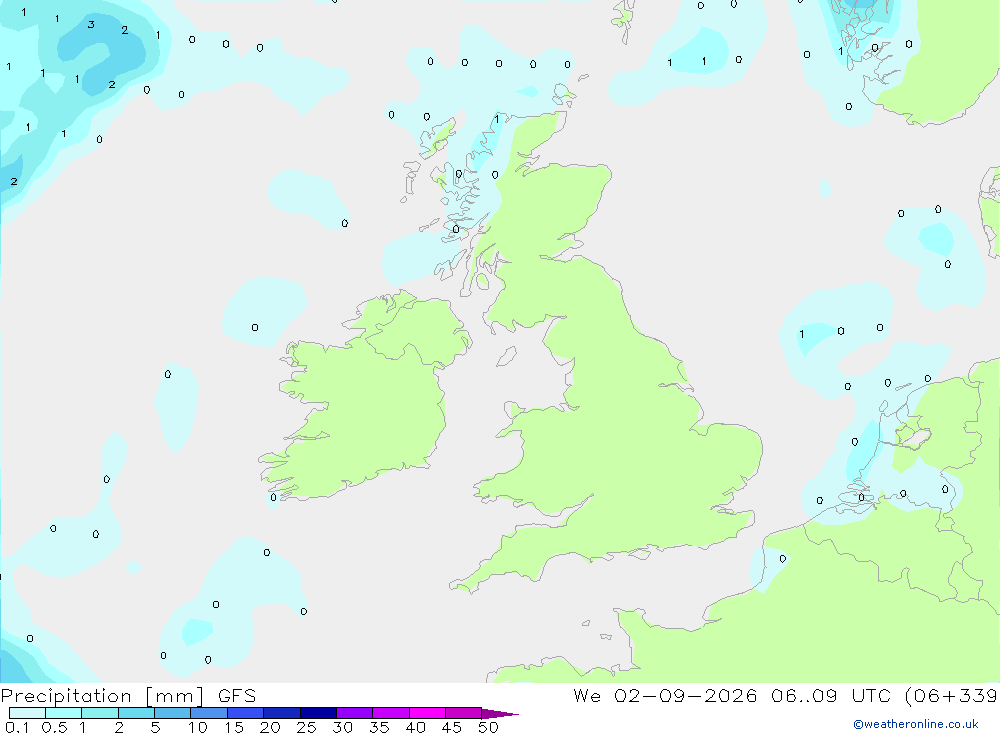Image resolution: width=1000 pixels, height=733 pixels.
Task: Click the '35' legend scale label
Action: [379, 727]
